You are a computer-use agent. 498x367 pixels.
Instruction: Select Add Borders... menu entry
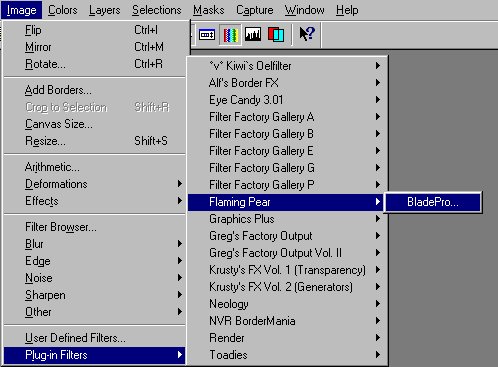[95, 90]
